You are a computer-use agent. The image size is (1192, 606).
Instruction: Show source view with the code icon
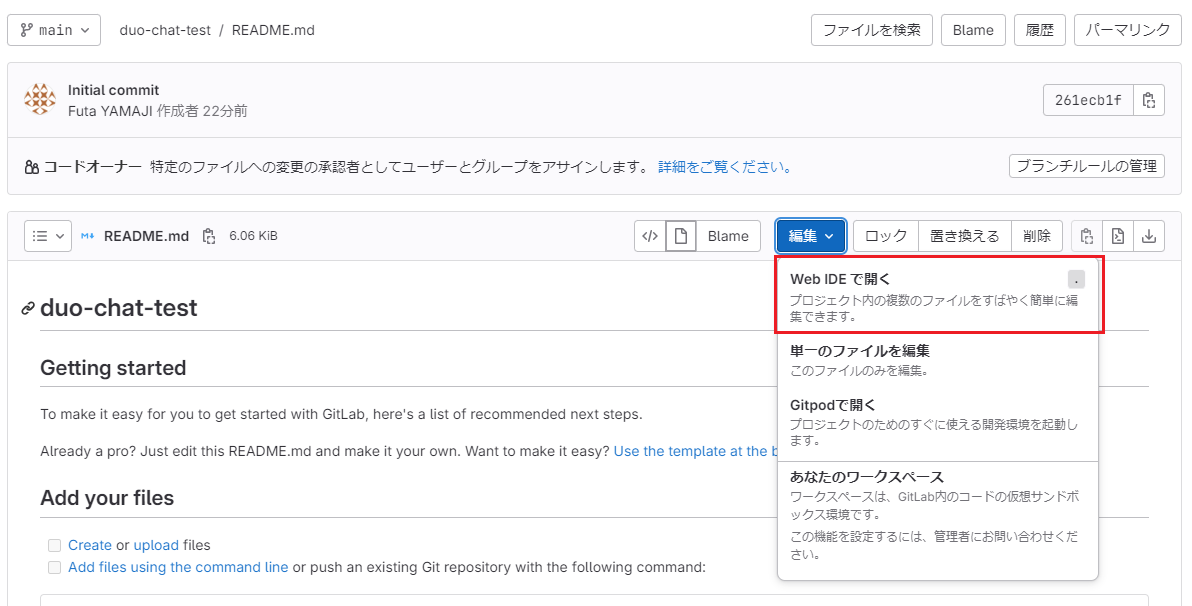[650, 236]
